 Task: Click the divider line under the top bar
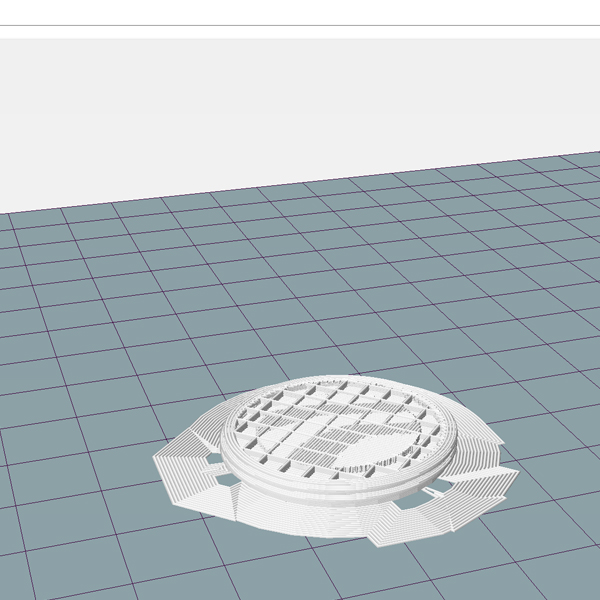coord(300,26)
